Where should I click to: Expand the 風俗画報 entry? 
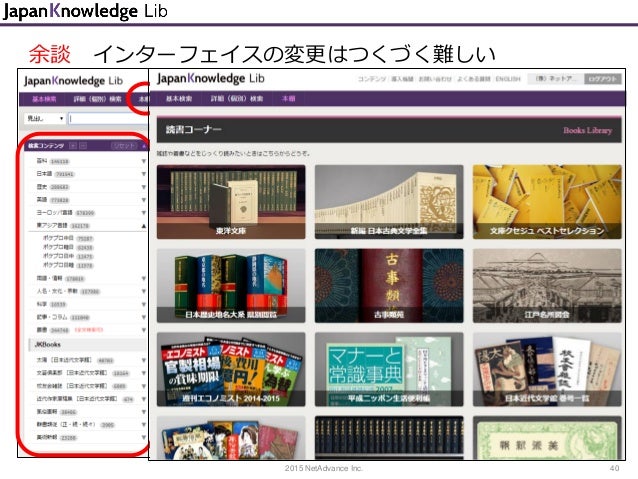pyautogui.click(x=143, y=412)
